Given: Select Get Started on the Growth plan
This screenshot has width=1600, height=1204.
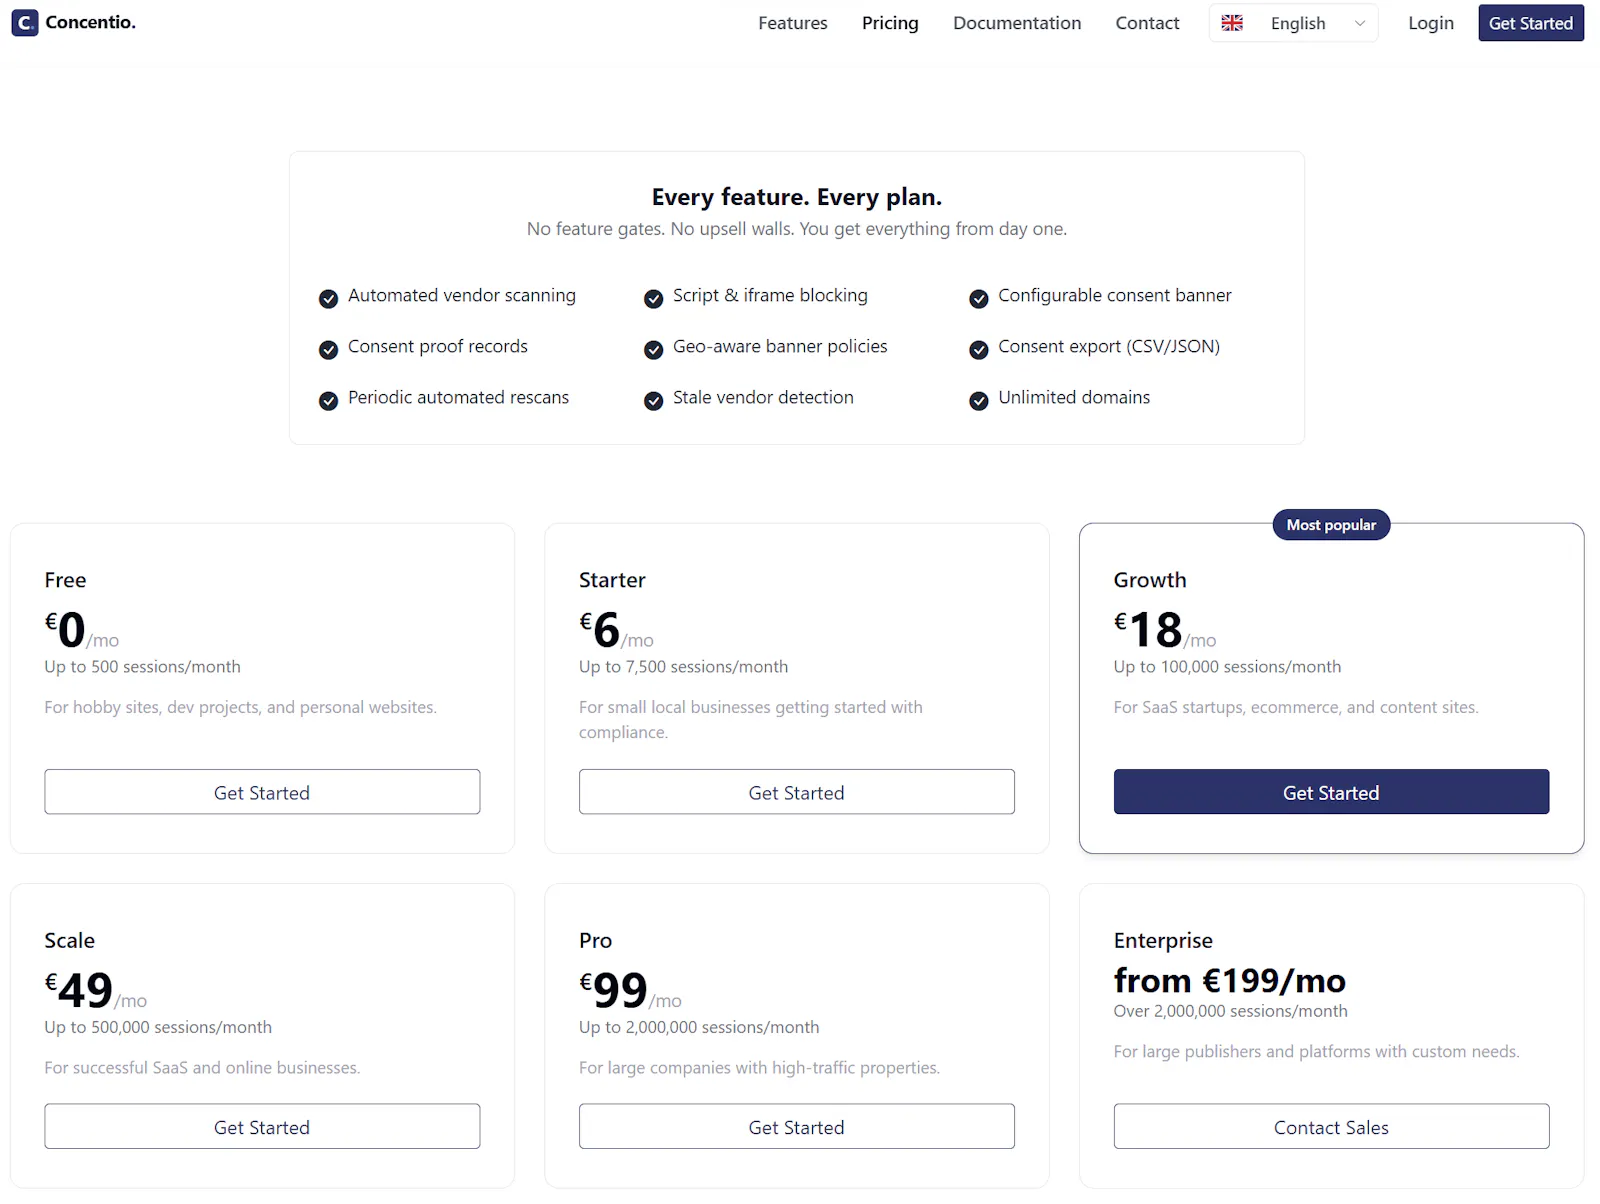Looking at the screenshot, I should point(1331,792).
